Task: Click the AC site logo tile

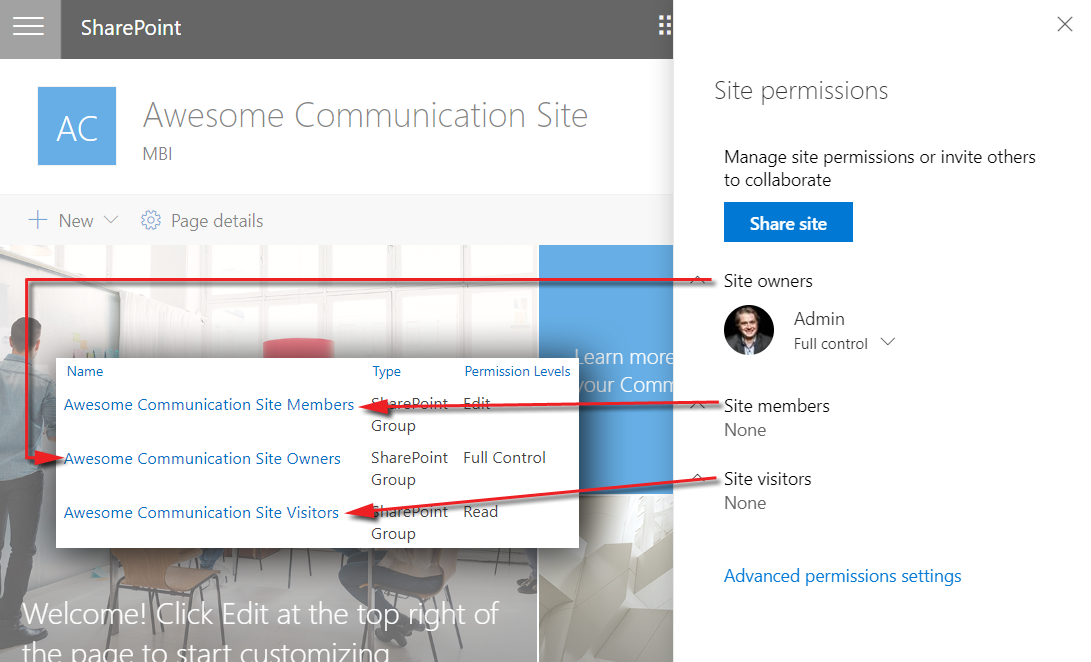Action: coord(77,126)
